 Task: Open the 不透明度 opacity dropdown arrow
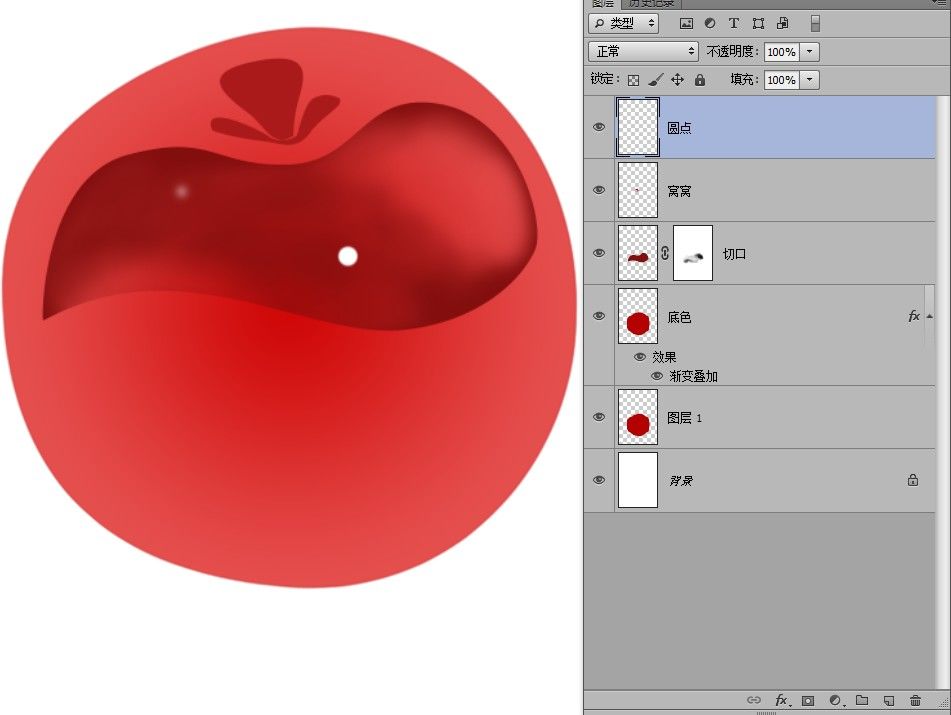pyautogui.click(x=810, y=52)
